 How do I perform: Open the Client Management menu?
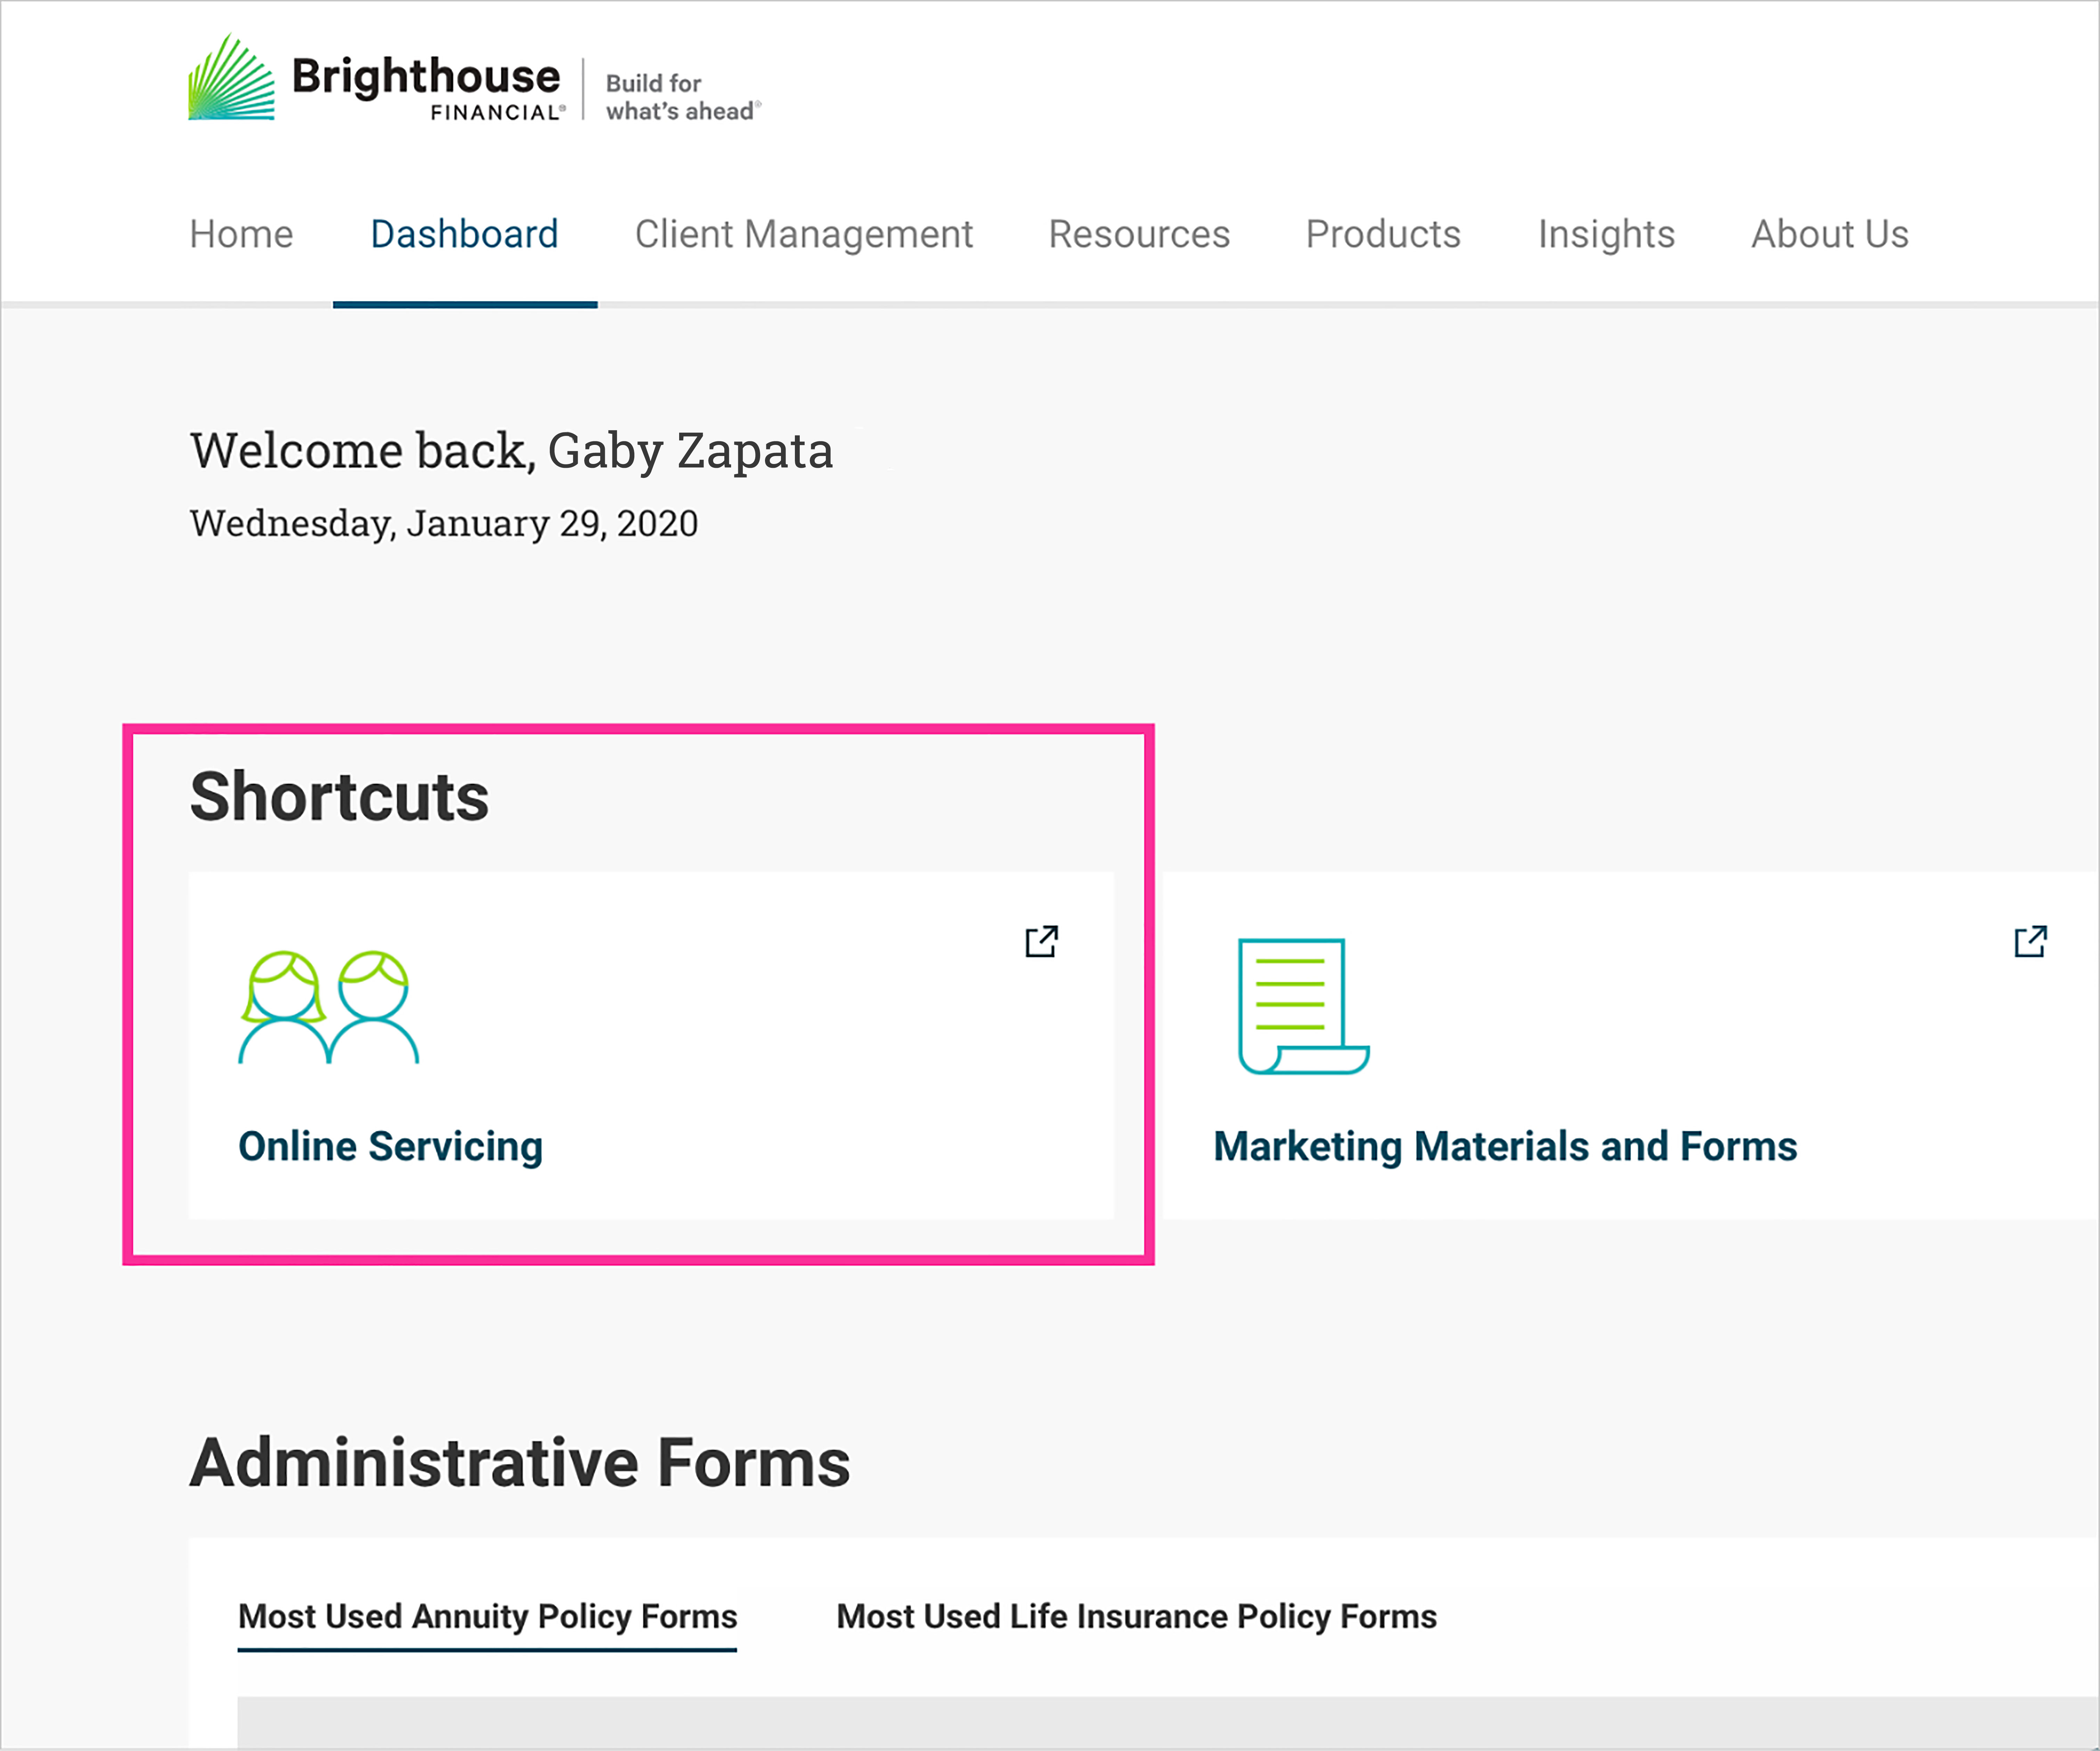point(803,234)
